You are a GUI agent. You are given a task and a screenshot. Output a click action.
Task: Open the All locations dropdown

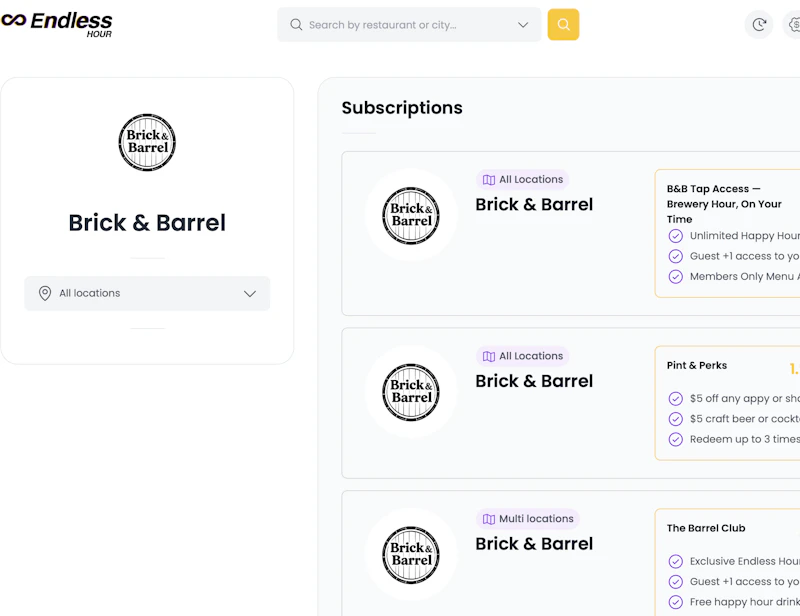(x=147, y=293)
